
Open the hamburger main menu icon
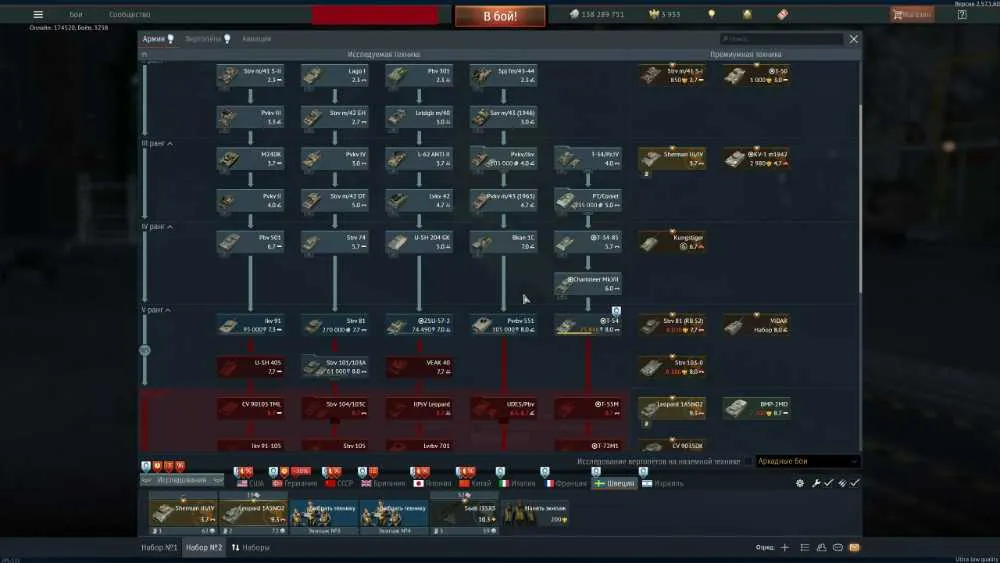(38, 14)
